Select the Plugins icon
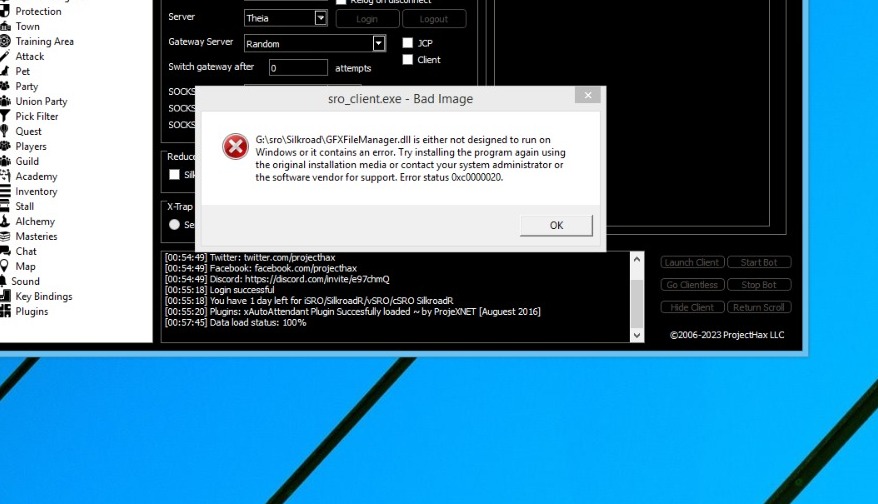 click(5, 312)
